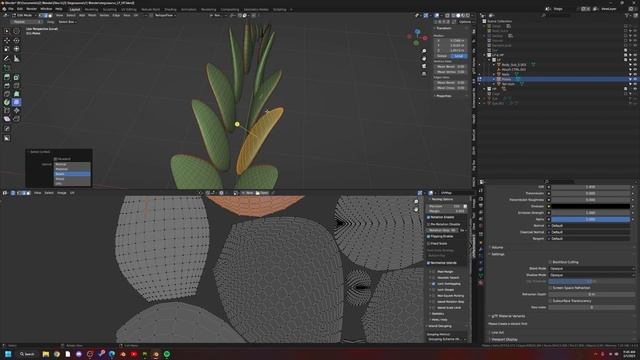Click the Local orientation button

tap(458, 56)
